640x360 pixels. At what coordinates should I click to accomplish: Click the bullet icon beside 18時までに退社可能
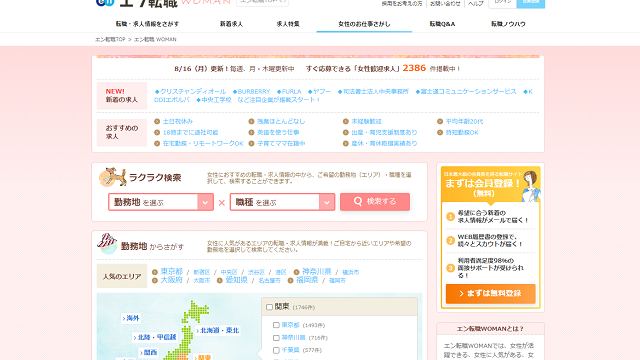[x=157, y=132]
